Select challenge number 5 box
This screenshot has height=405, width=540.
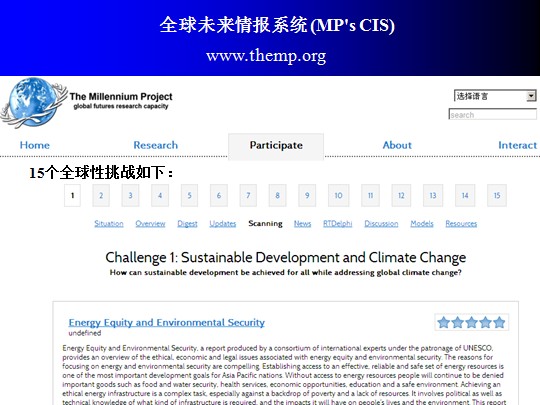(x=189, y=195)
